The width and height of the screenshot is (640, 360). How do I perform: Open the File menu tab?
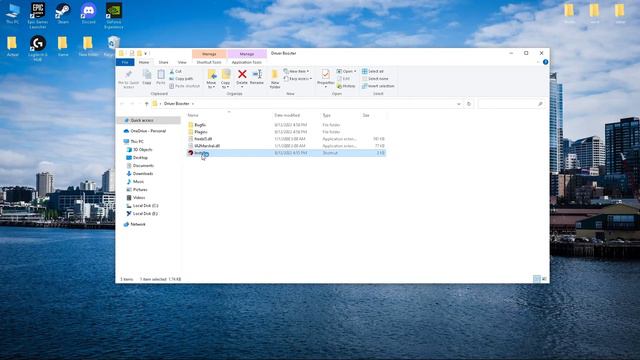(125, 62)
